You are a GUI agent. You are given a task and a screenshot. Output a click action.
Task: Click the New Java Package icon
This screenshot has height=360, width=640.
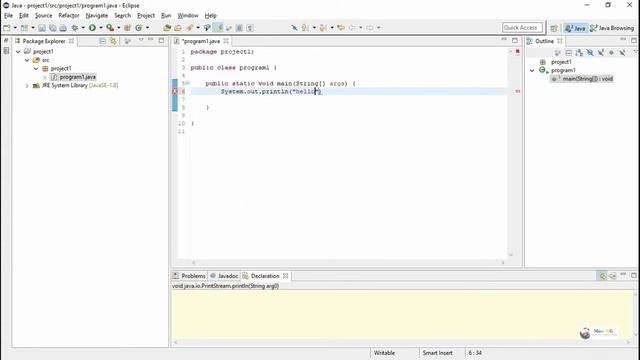[127, 28]
